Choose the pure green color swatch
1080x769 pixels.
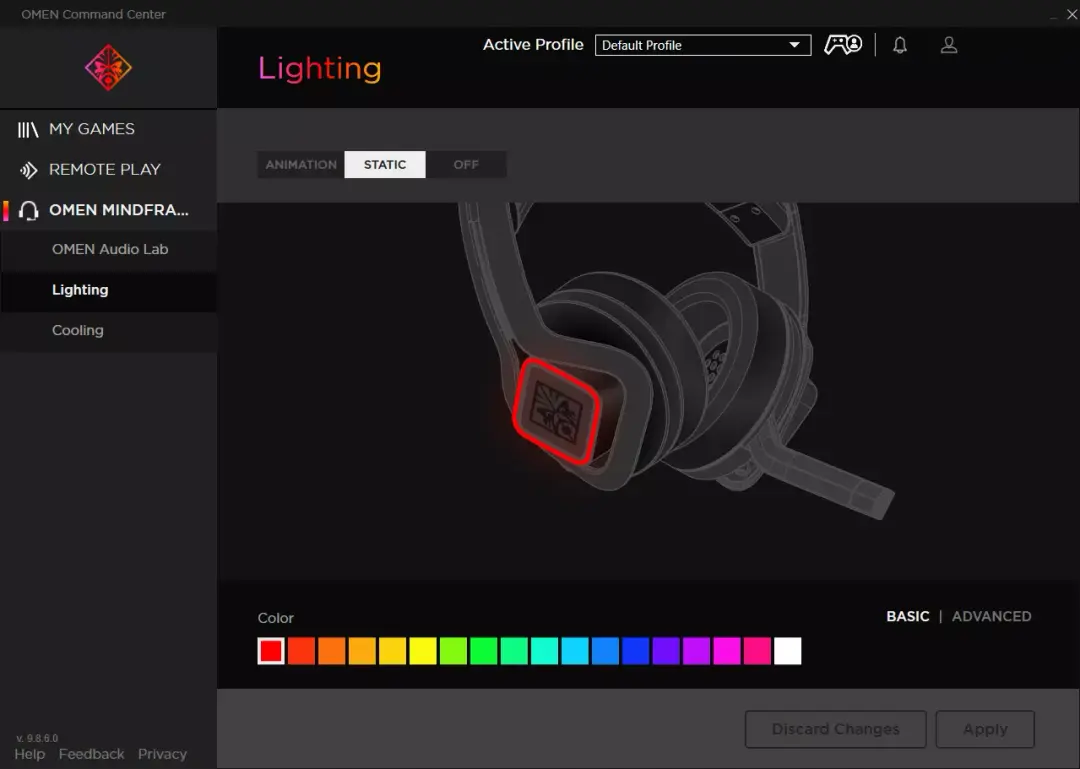pyautogui.click(x=484, y=651)
